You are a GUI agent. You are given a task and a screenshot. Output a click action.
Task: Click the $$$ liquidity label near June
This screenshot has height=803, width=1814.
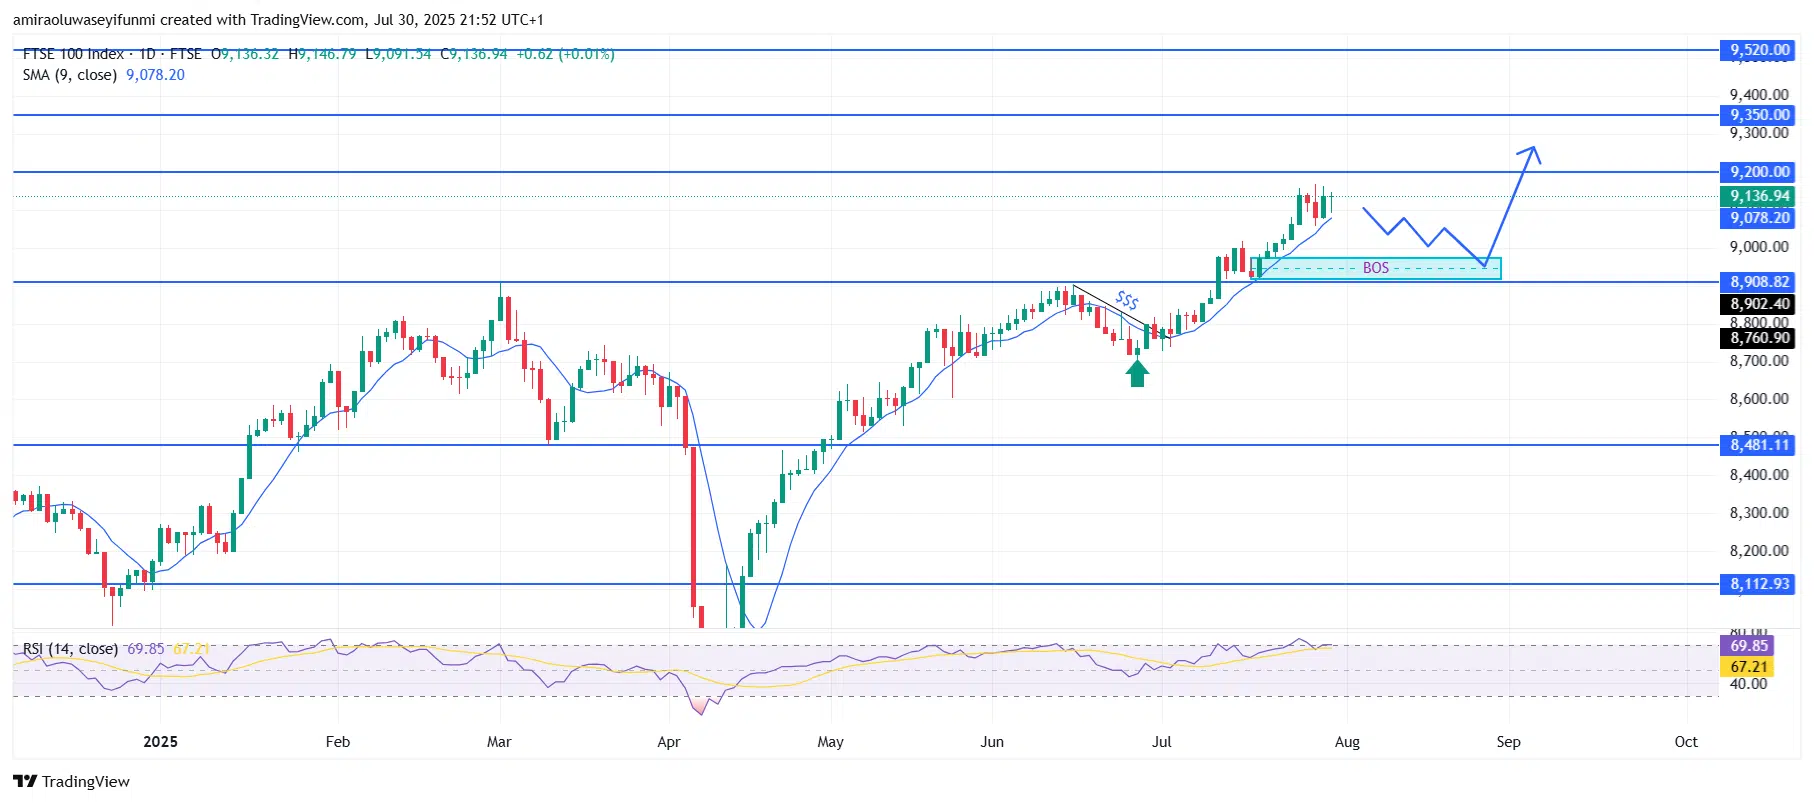[1127, 300]
